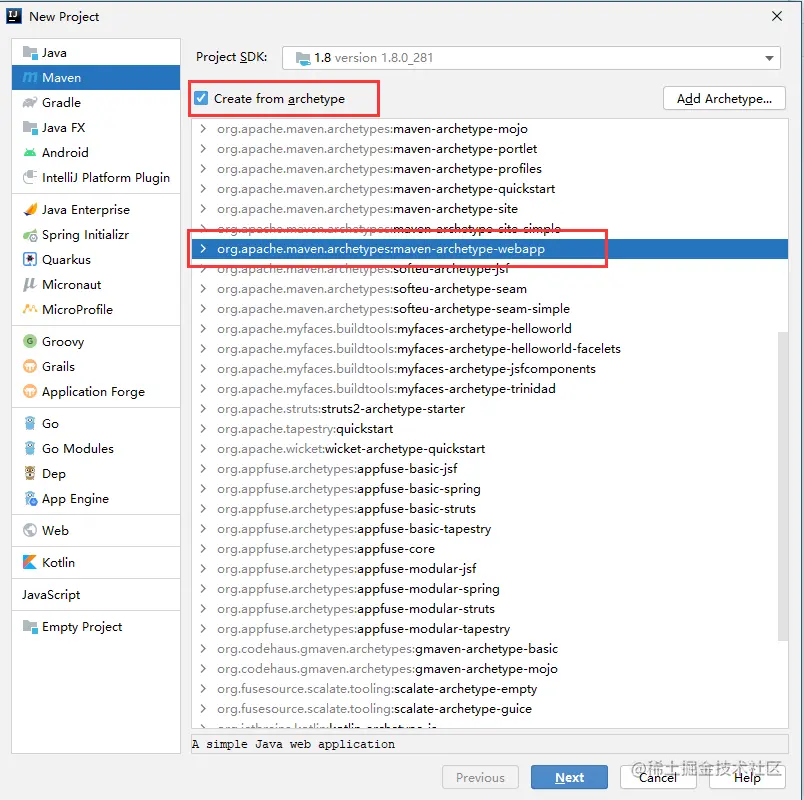Click the archetype list vertical scrollbar
The width and height of the screenshot is (804, 800).
[x=782, y=486]
